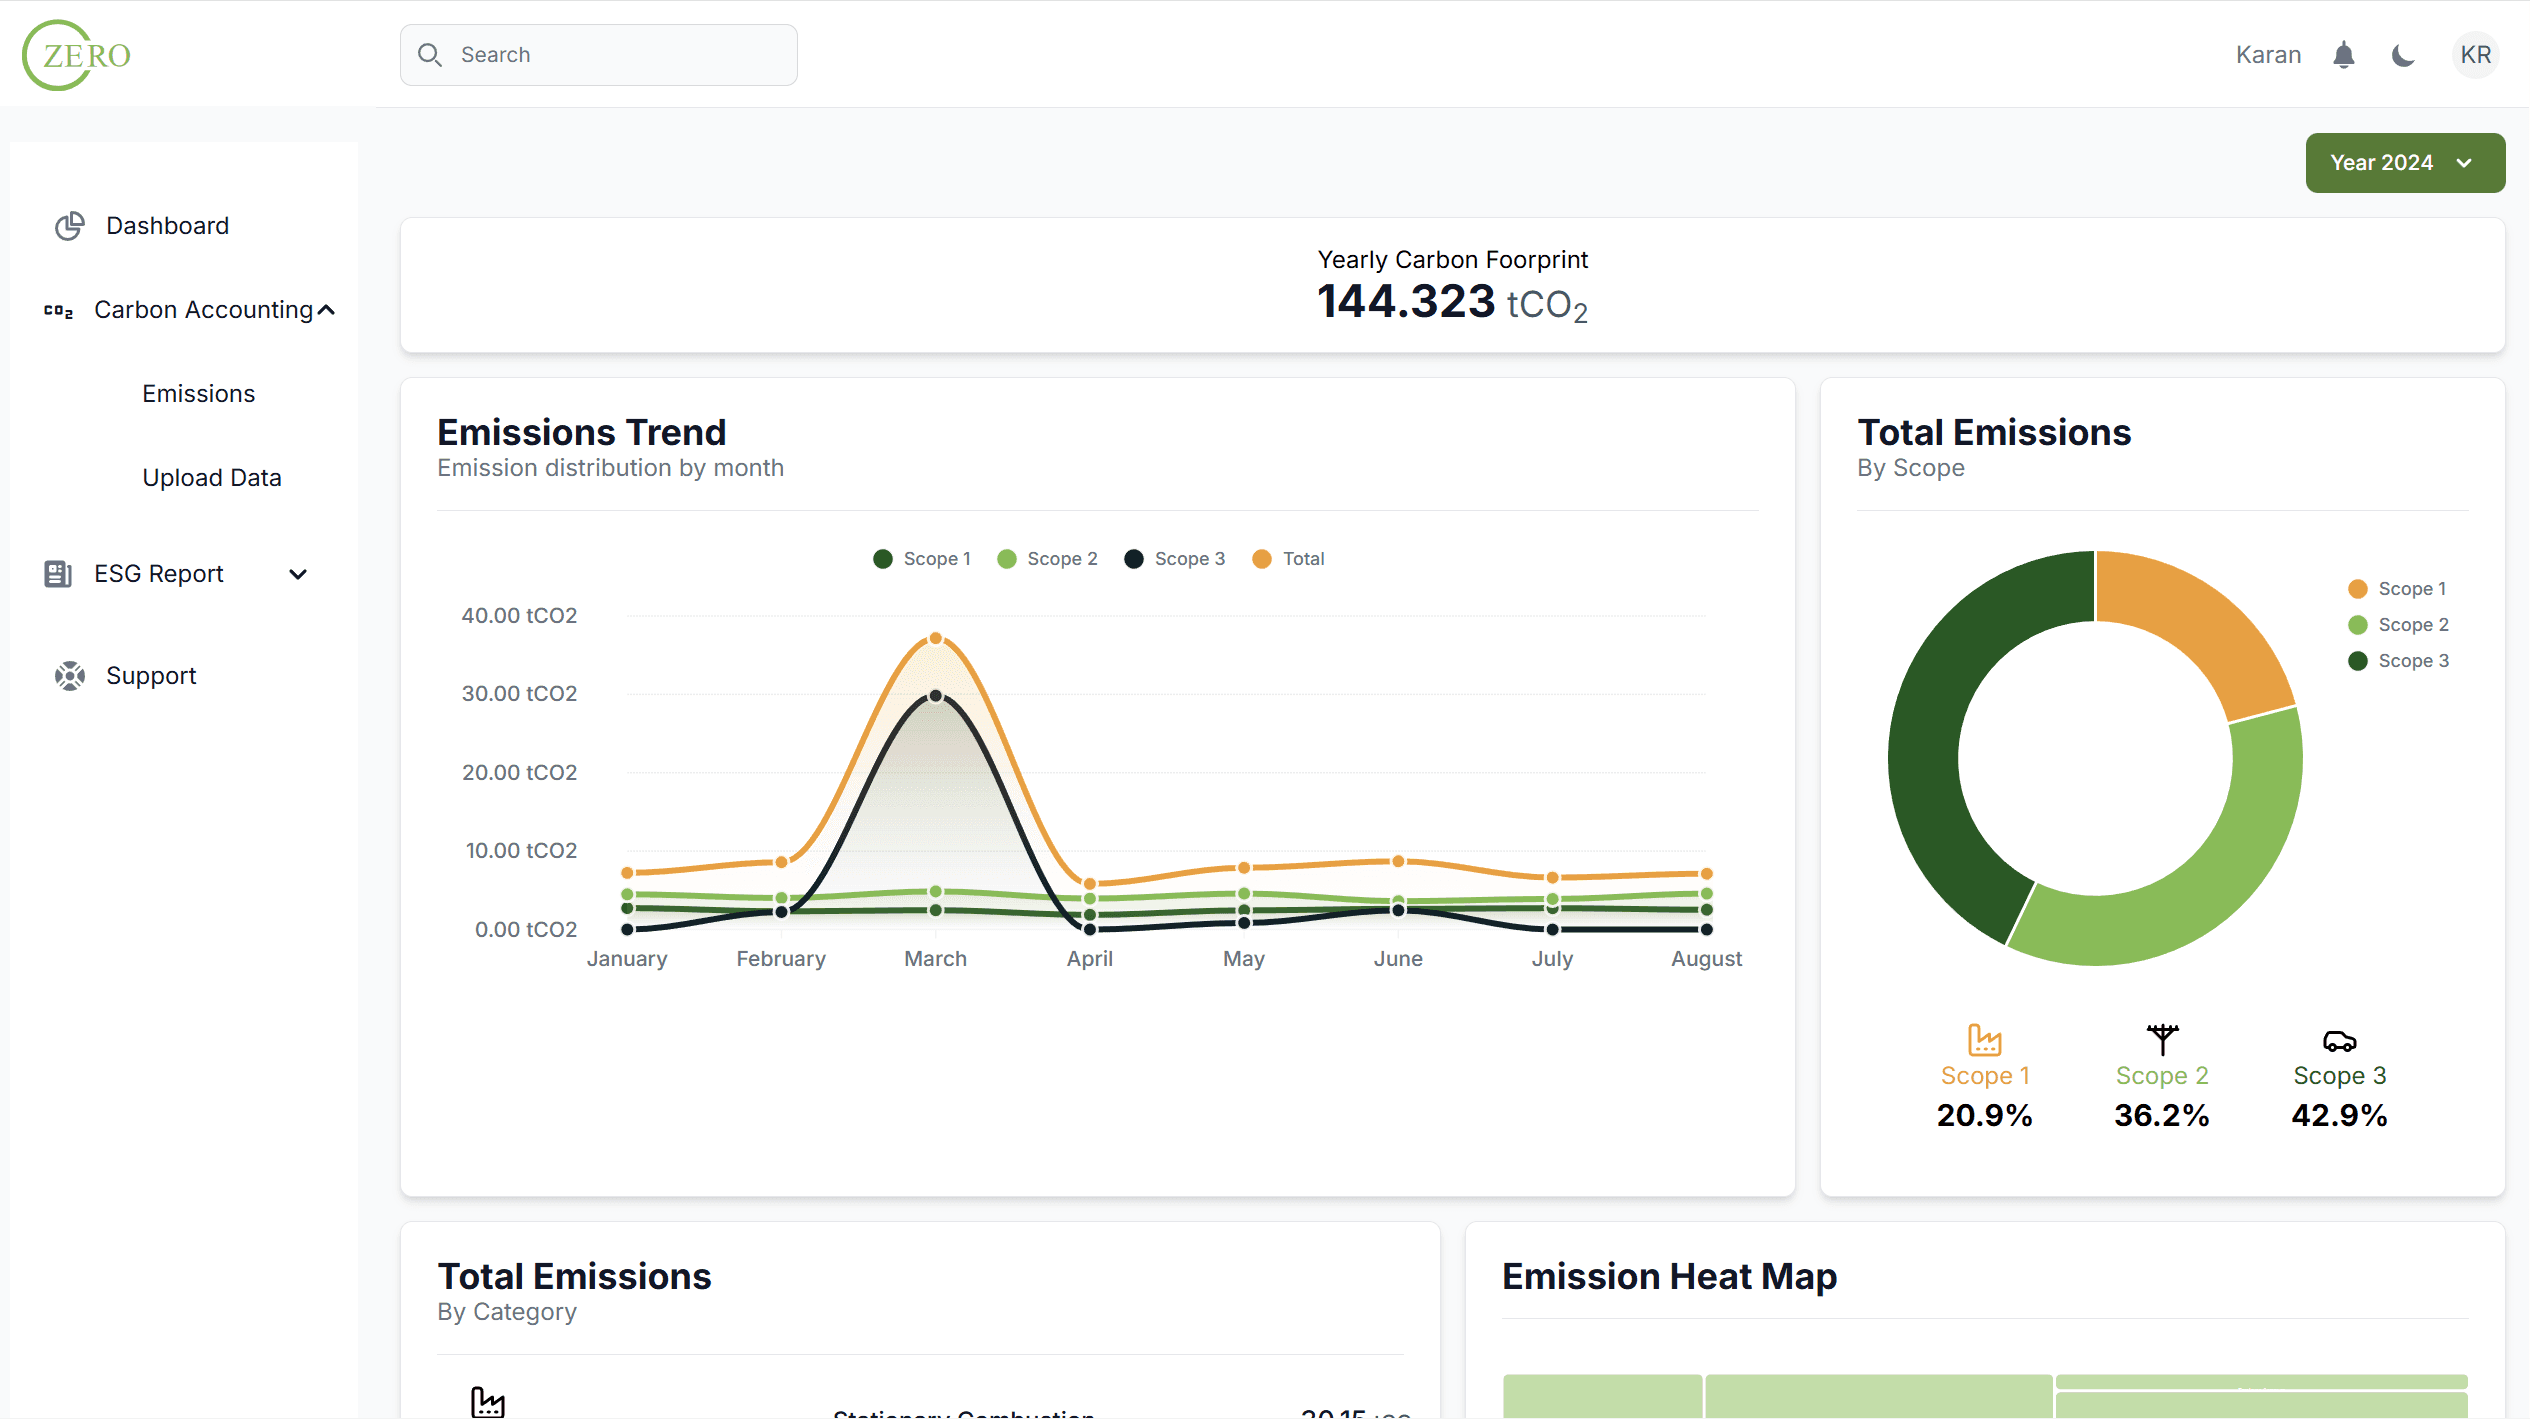Expand the ESG Report submenu
Image resolution: width=2530 pixels, height=1419 pixels.
tap(298, 574)
